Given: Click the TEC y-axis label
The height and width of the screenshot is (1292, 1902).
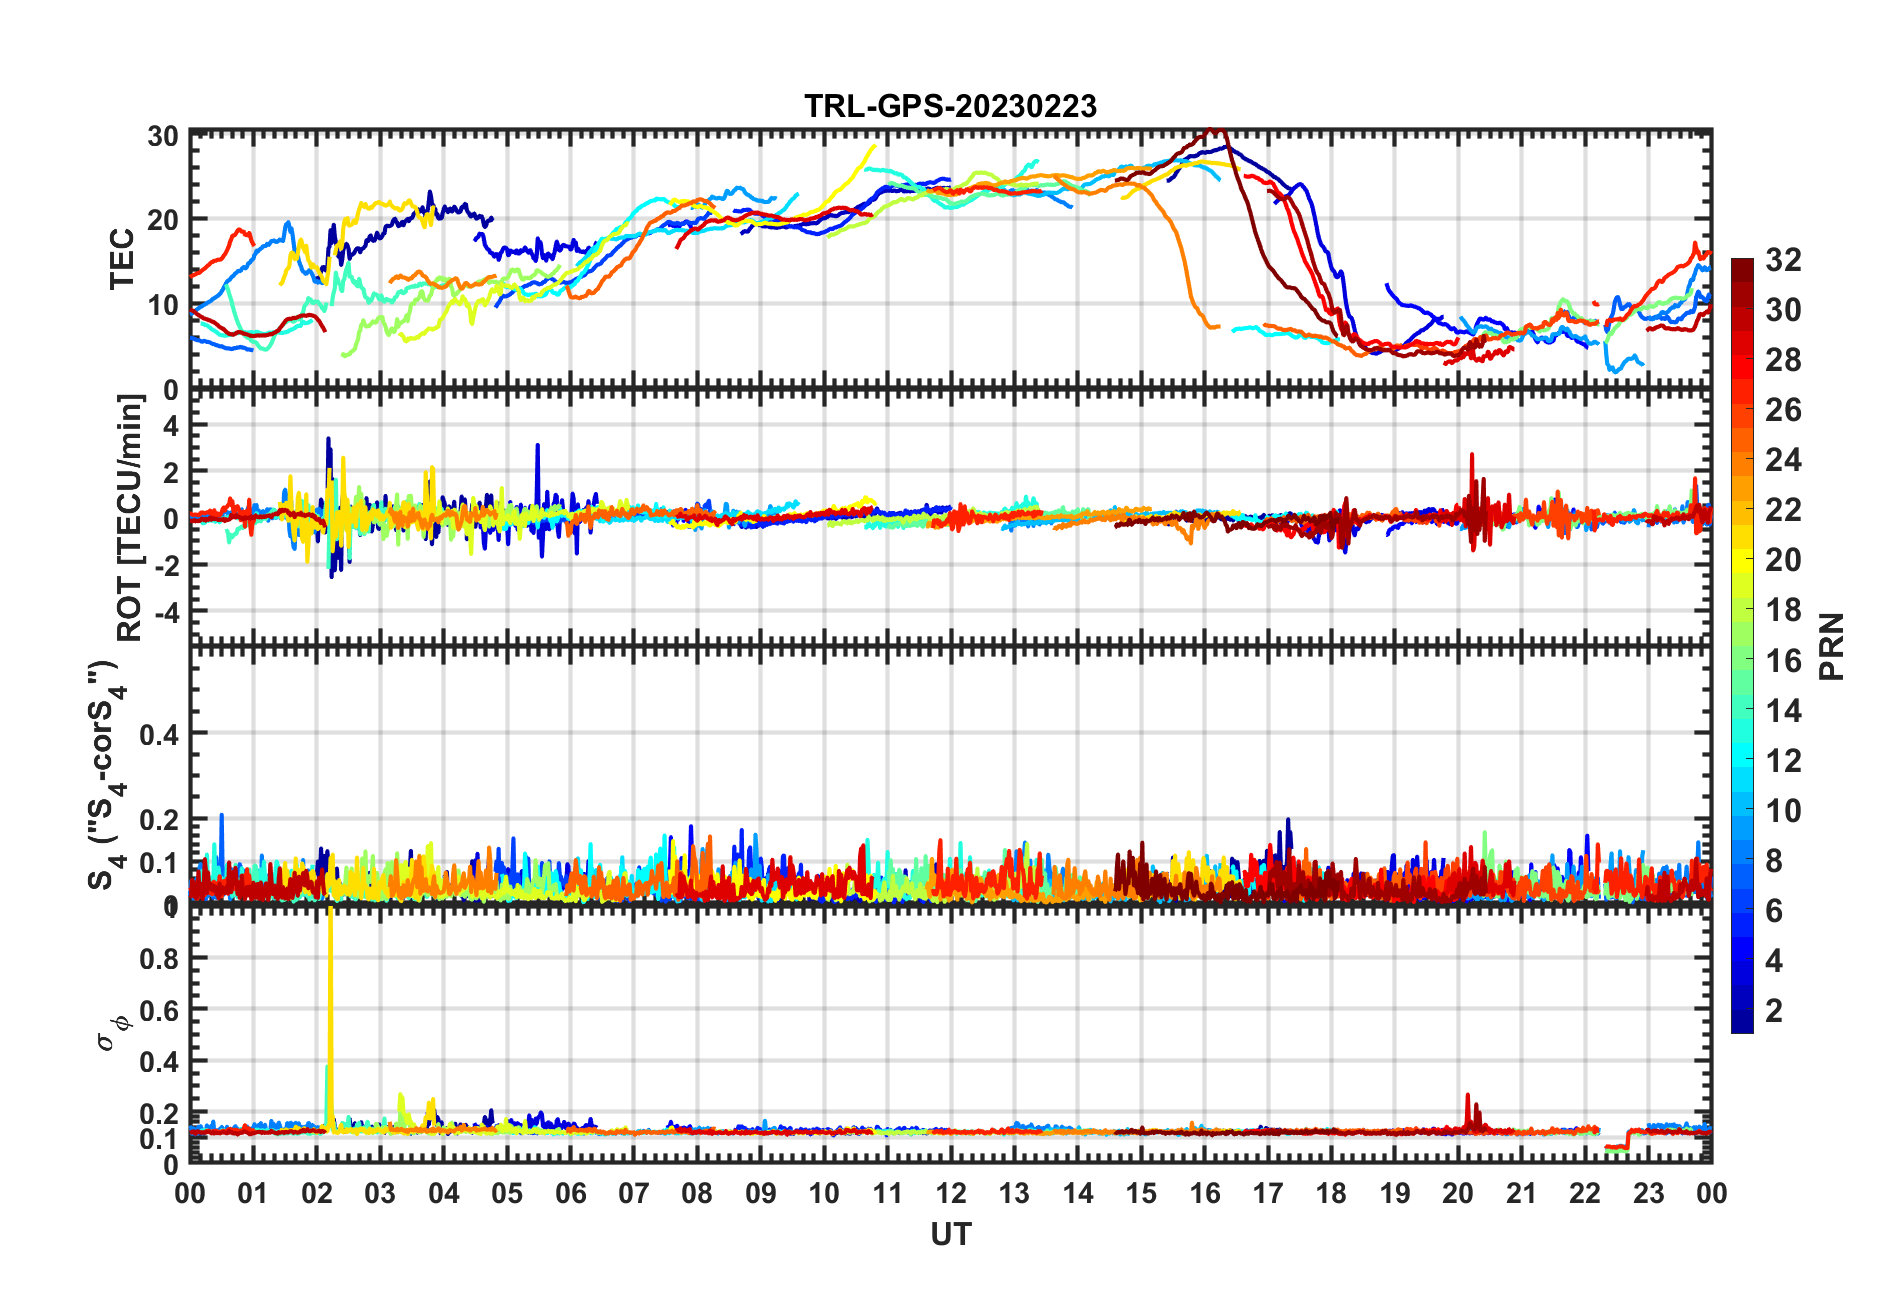Looking at the screenshot, I should pos(122,259).
